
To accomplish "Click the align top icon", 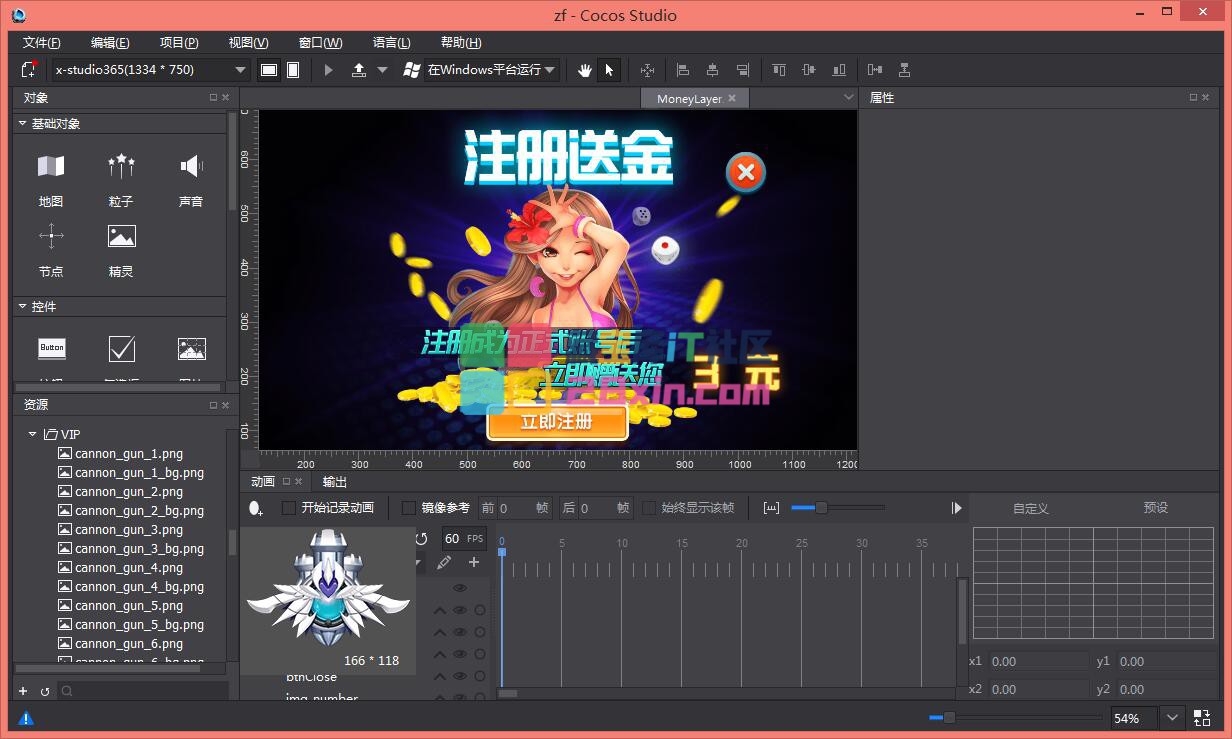I will pos(779,70).
